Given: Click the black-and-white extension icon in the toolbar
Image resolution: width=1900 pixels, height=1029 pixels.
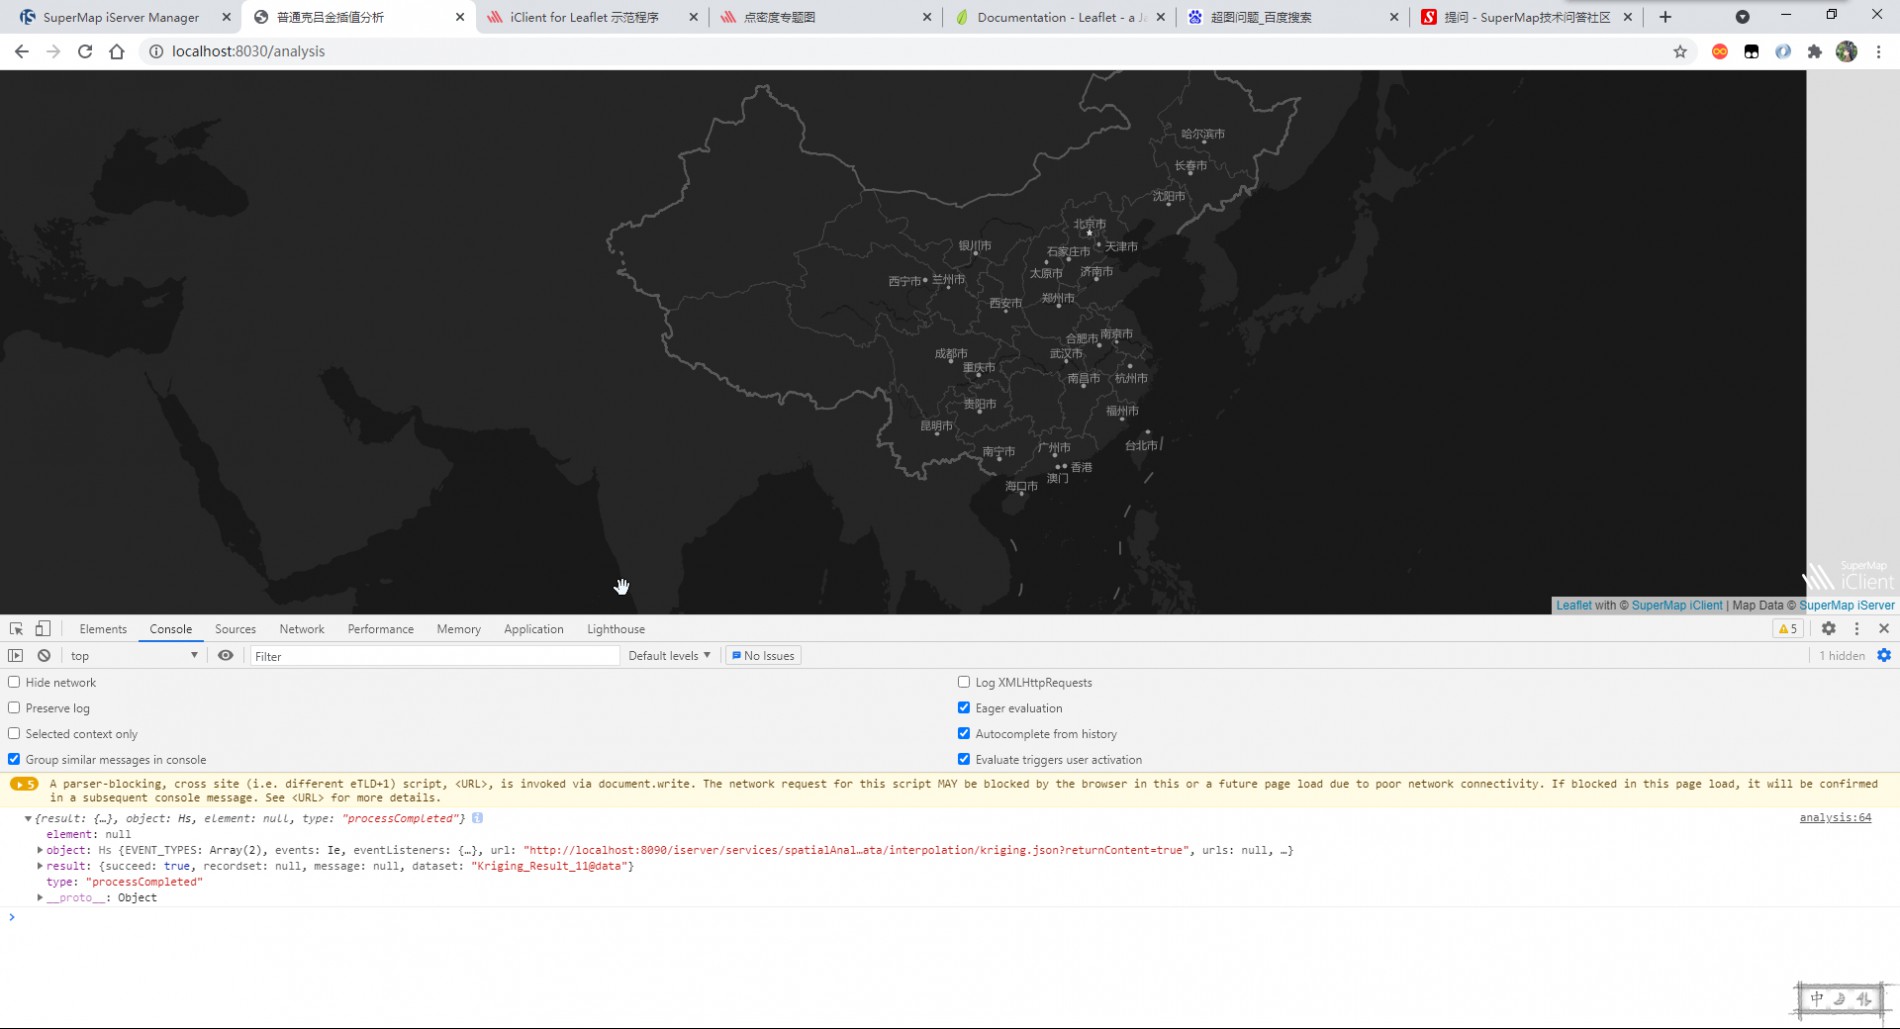Looking at the screenshot, I should (1751, 51).
